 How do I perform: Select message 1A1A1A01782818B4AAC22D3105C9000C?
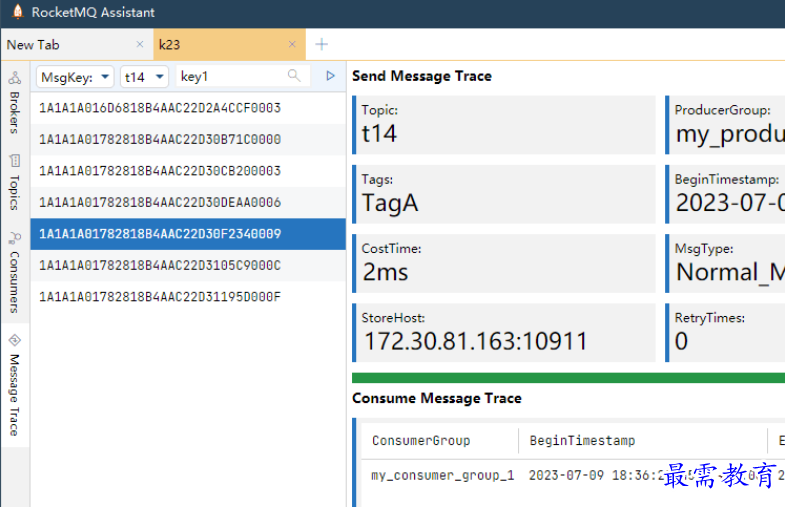pyautogui.click(x=188, y=266)
